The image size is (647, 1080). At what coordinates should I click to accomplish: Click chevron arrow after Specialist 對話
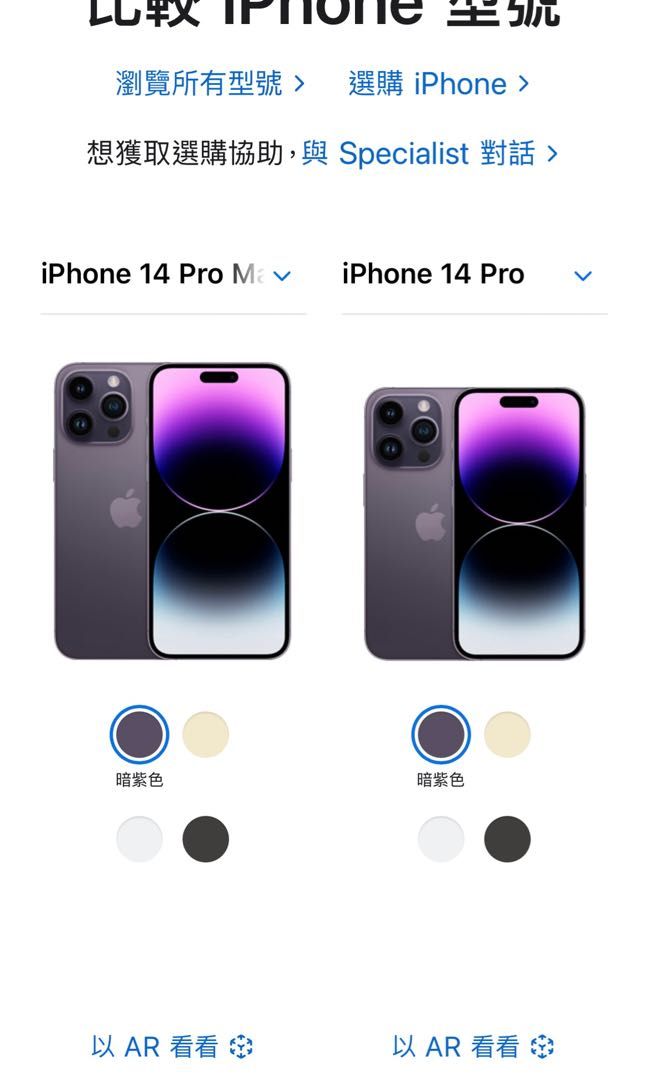tap(552, 153)
